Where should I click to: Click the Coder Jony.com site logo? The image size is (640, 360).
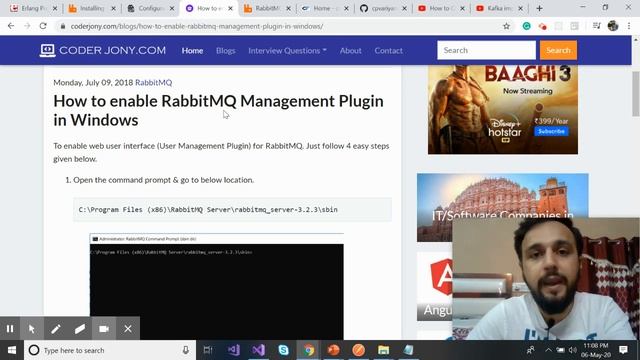[103, 50]
